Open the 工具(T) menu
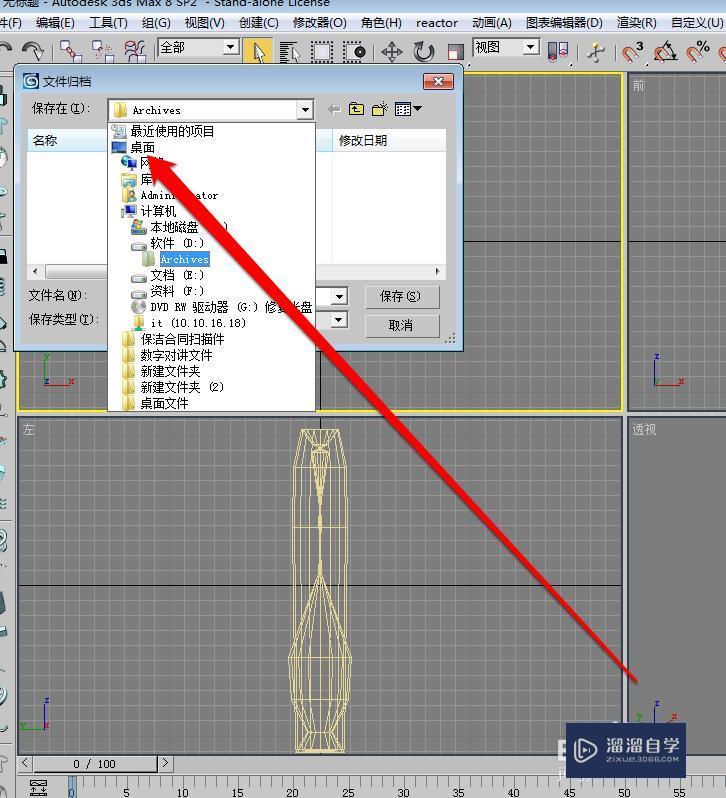The width and height of the screenshot is (726, 798). 108,23
